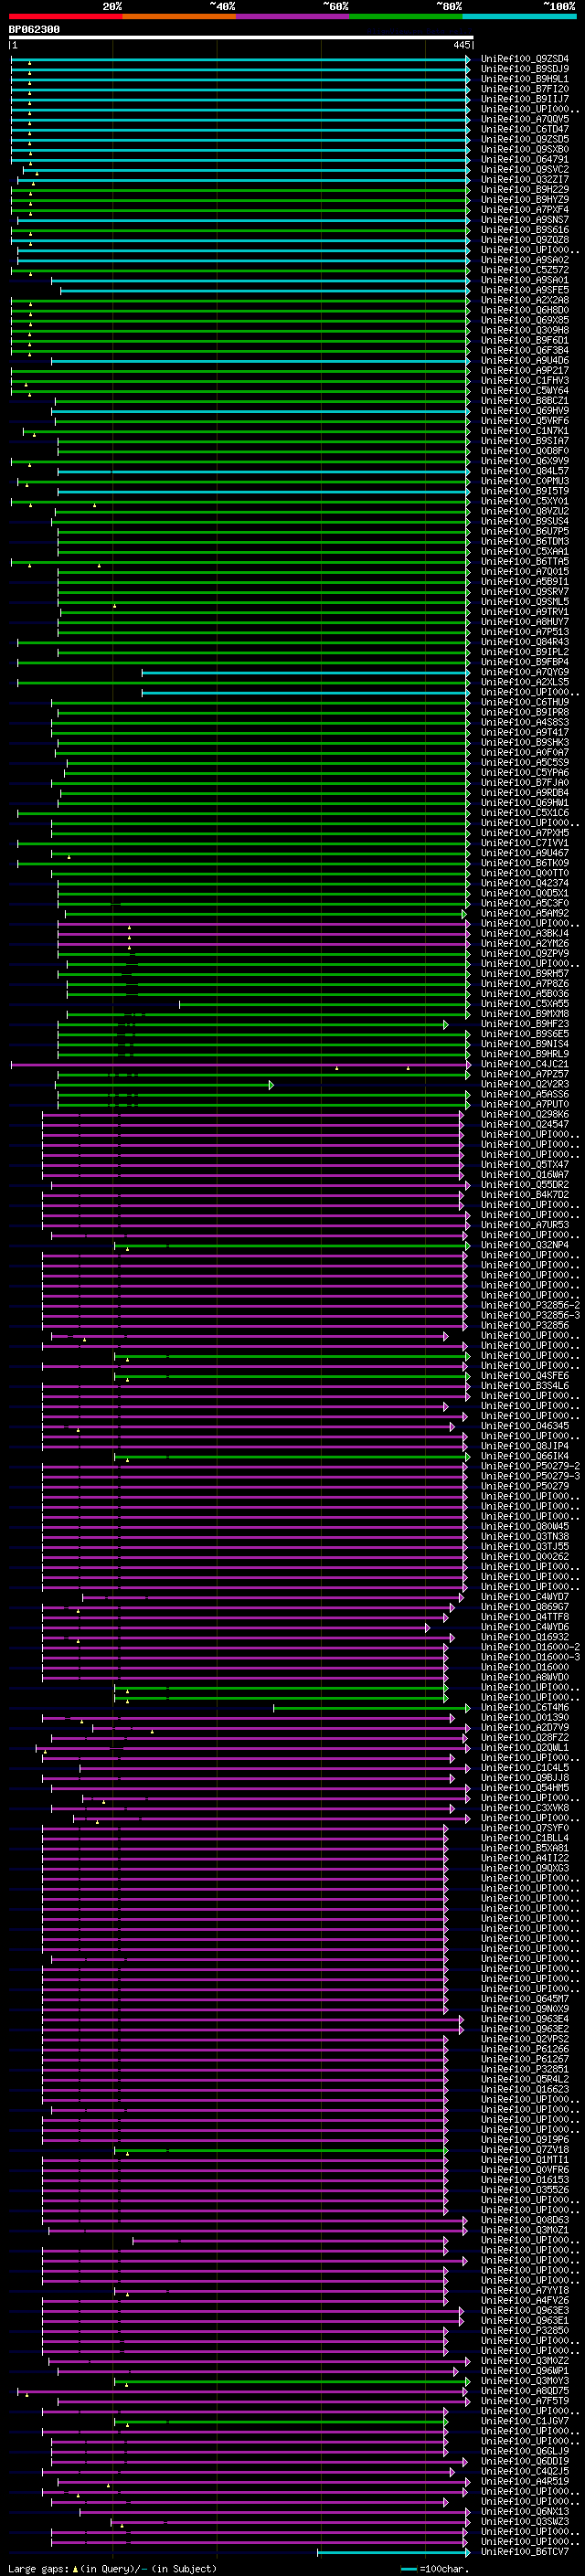Open hit UniRef100_B9H9L1

click(525, 79)
